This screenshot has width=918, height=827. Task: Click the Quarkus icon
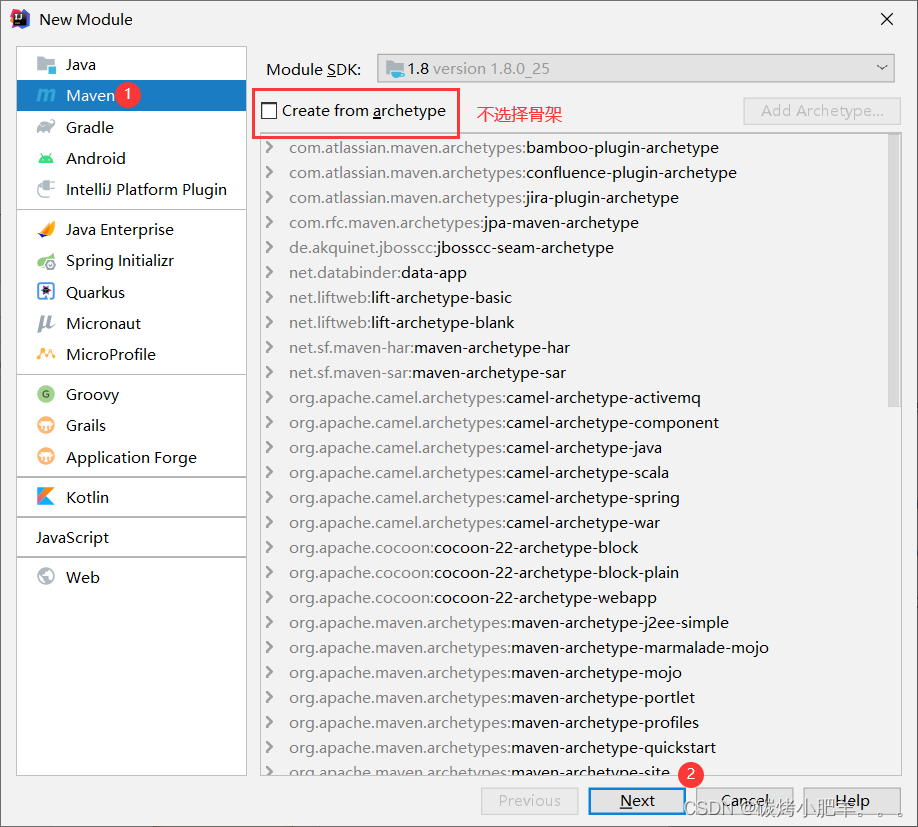46,291
